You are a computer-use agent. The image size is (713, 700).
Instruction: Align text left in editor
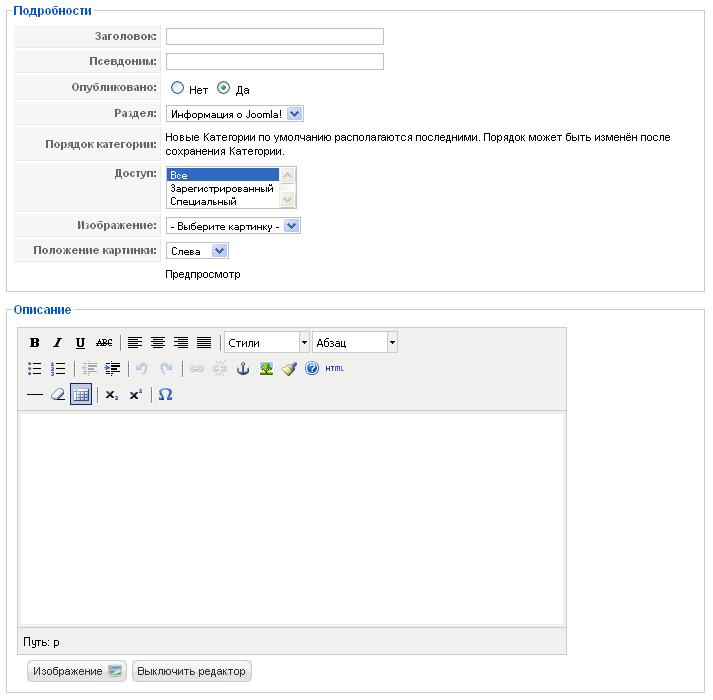pos(135,342)
